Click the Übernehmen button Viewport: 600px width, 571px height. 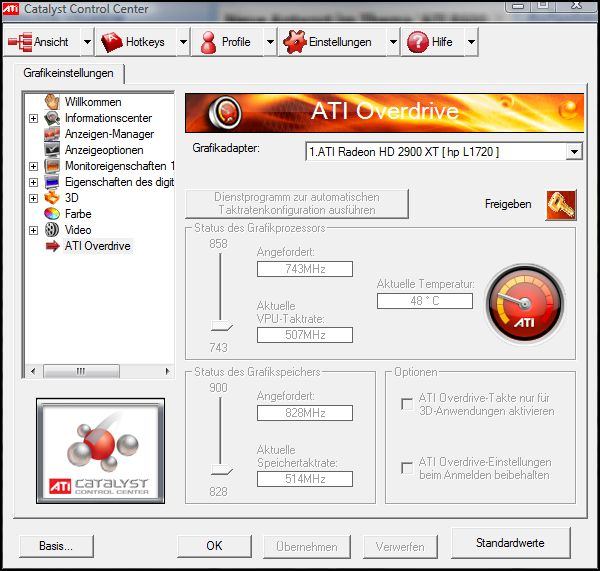pos(307,547)
